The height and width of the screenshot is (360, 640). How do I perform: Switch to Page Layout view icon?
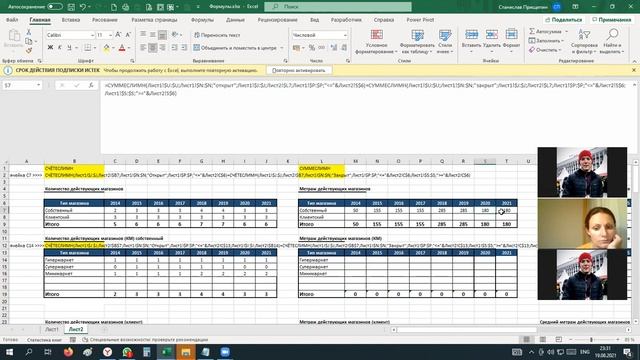click(x=542, y=340)
